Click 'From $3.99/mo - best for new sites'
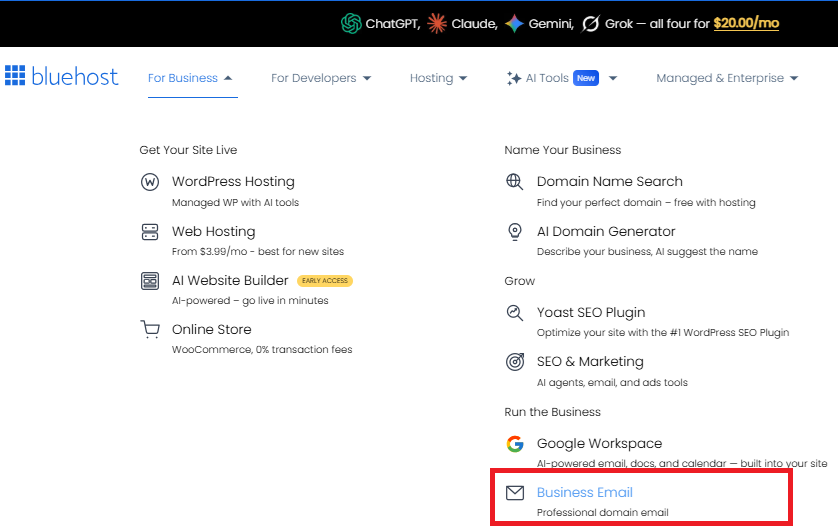Image resolution: width=838 pixels, height=526 pixels. (x=258, y=252)
